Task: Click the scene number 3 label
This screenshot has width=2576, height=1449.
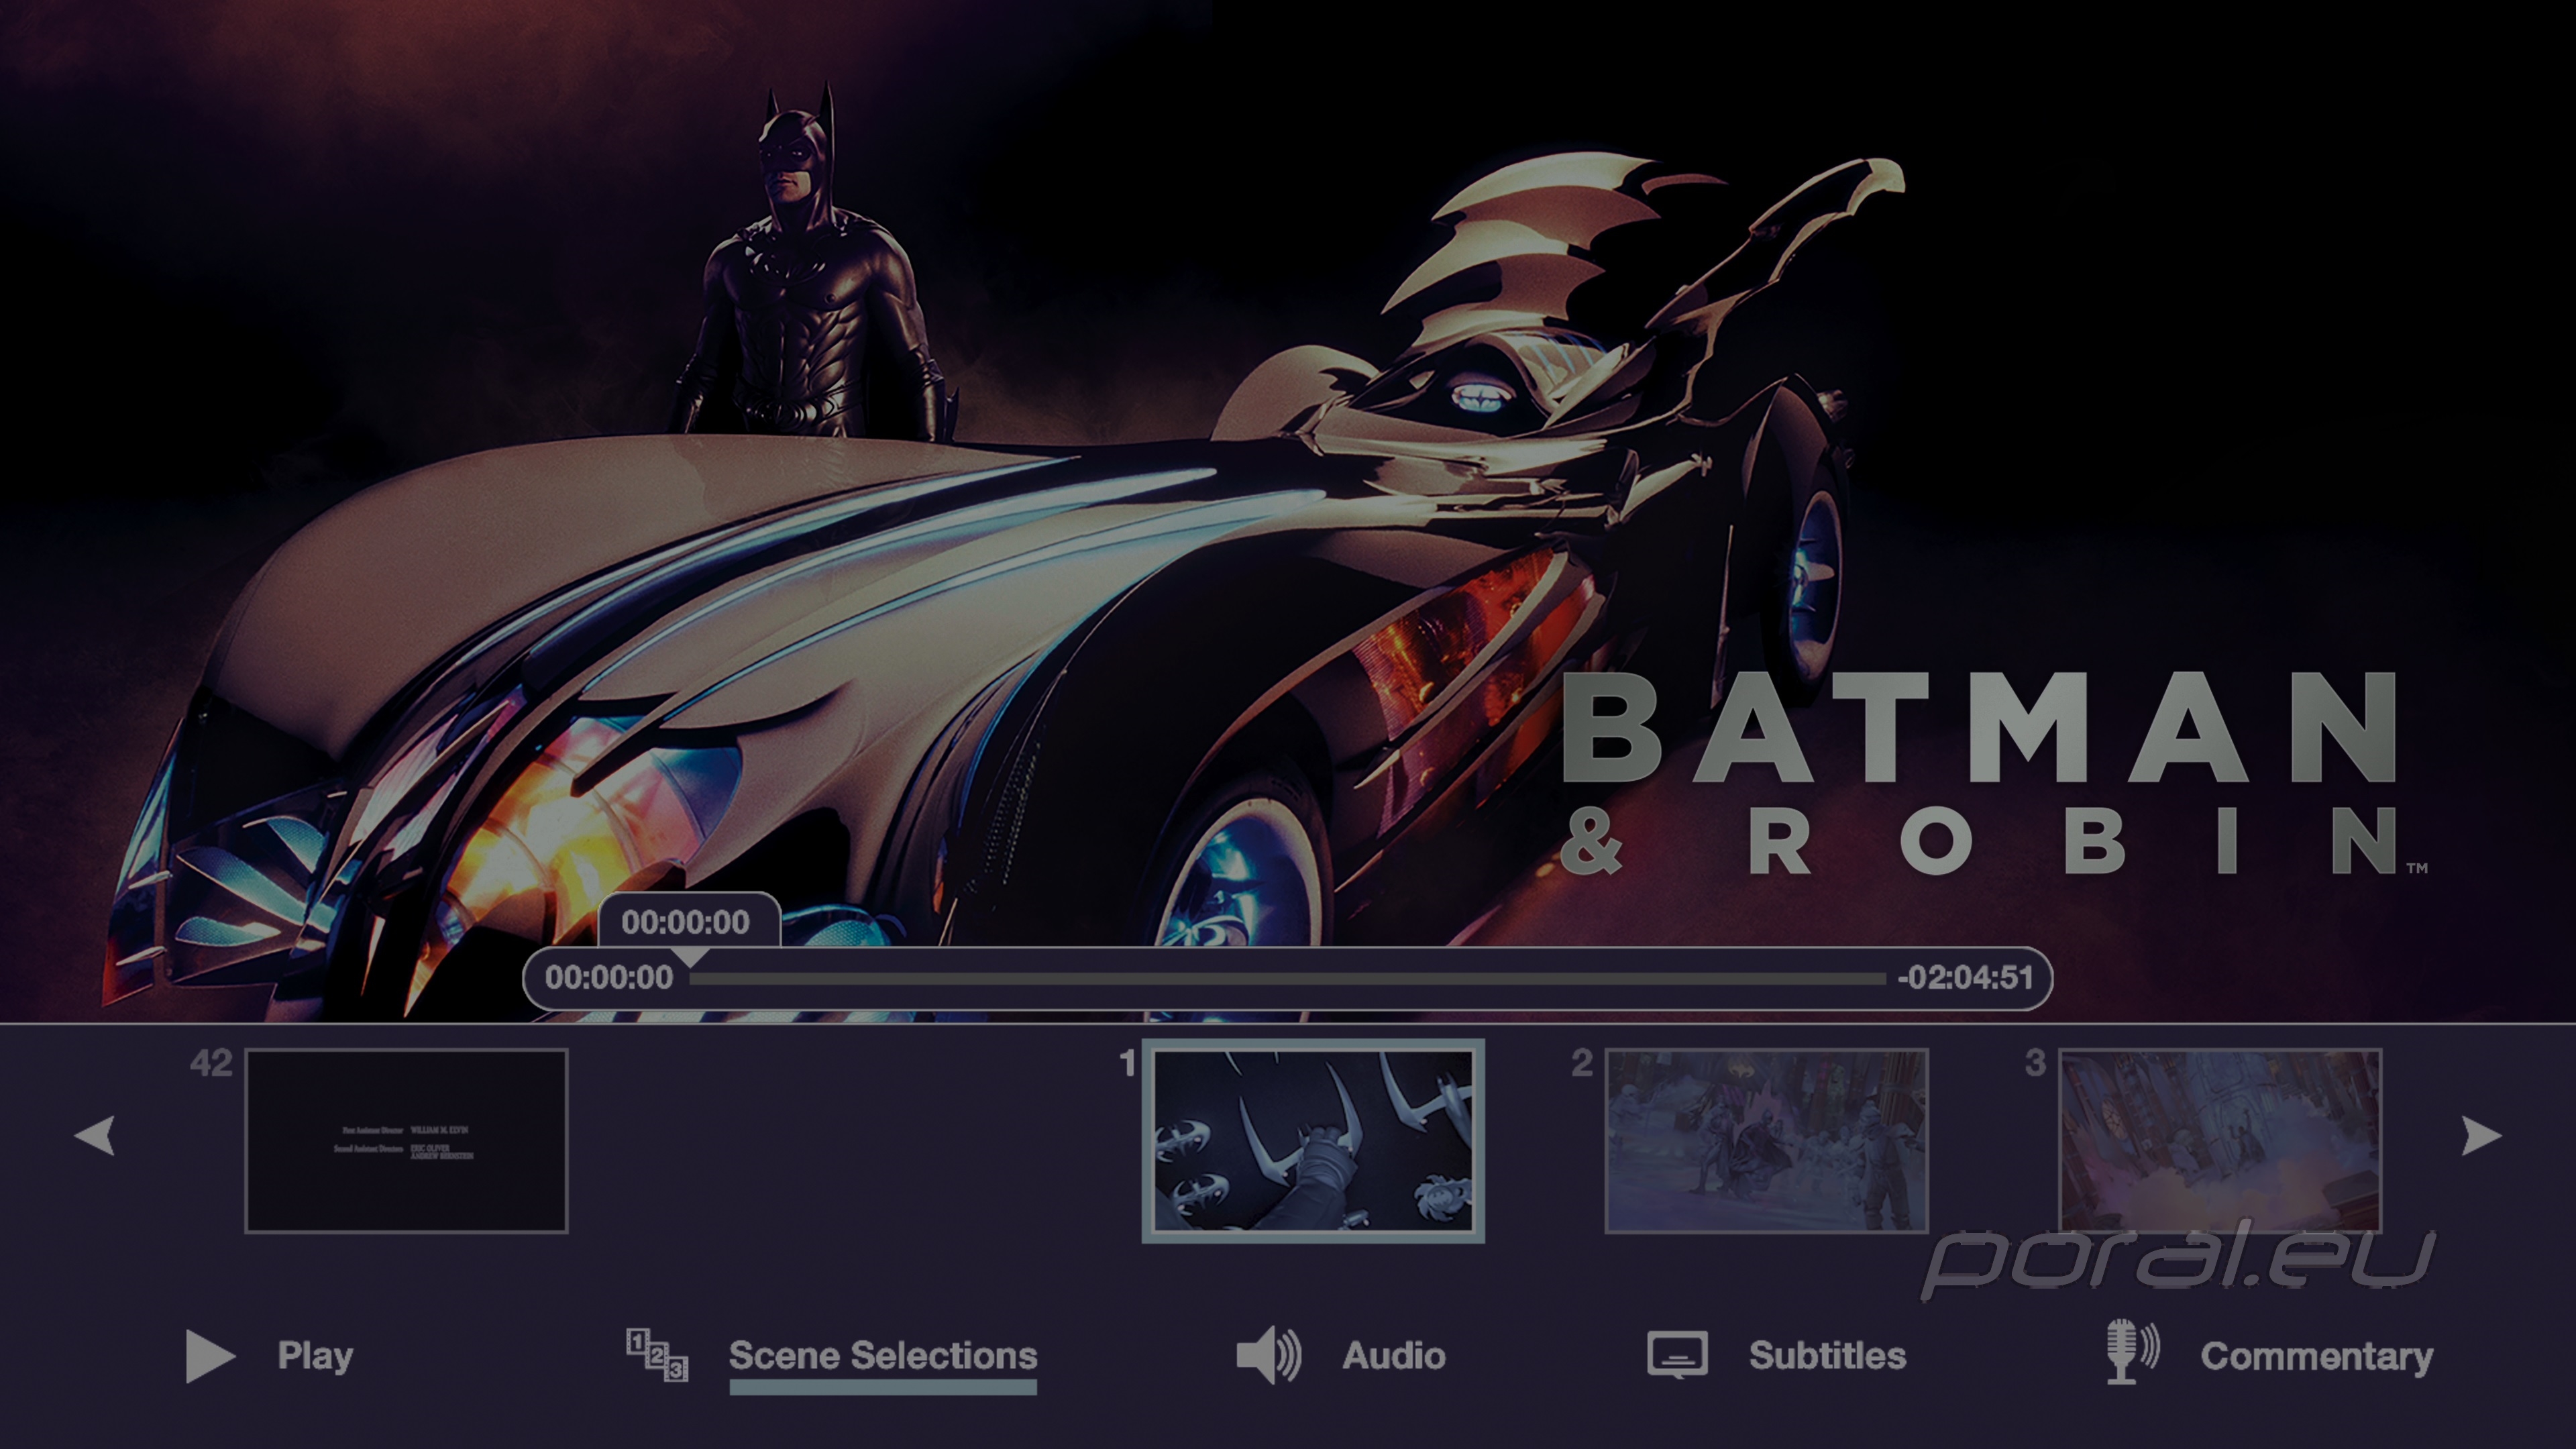Action: coord(2035,1063)
